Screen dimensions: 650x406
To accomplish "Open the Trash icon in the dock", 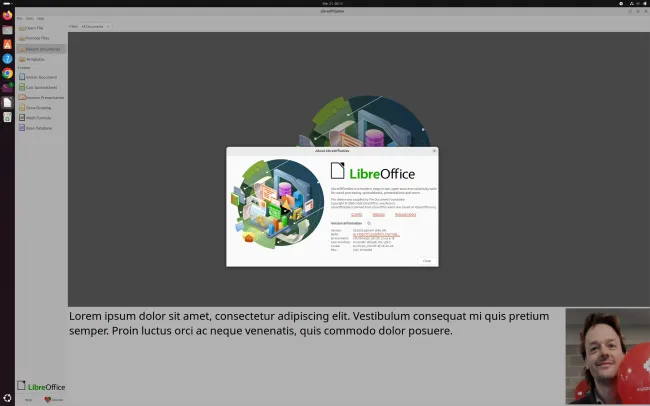I will click(x=7, y=117).
